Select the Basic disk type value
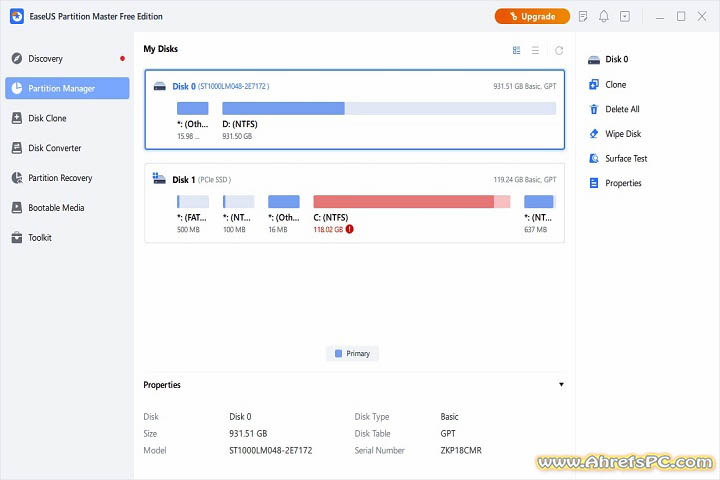 (449, 417)
